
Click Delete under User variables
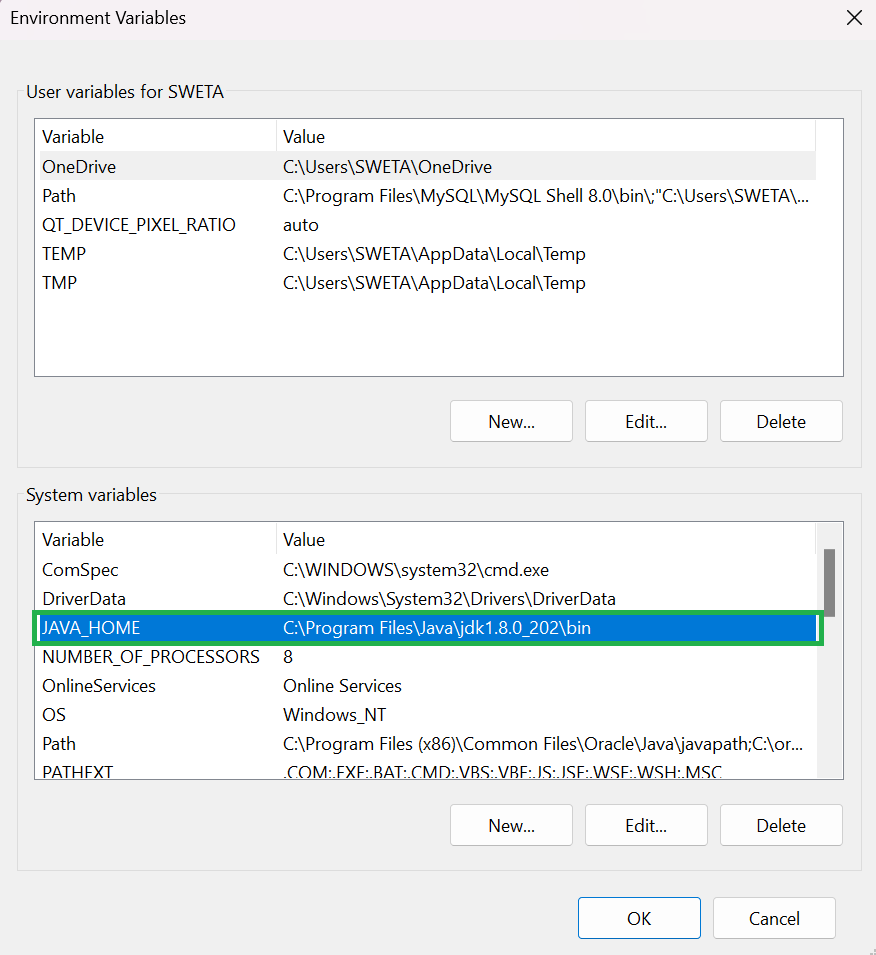pyautogui.click(x=781, y=422)
